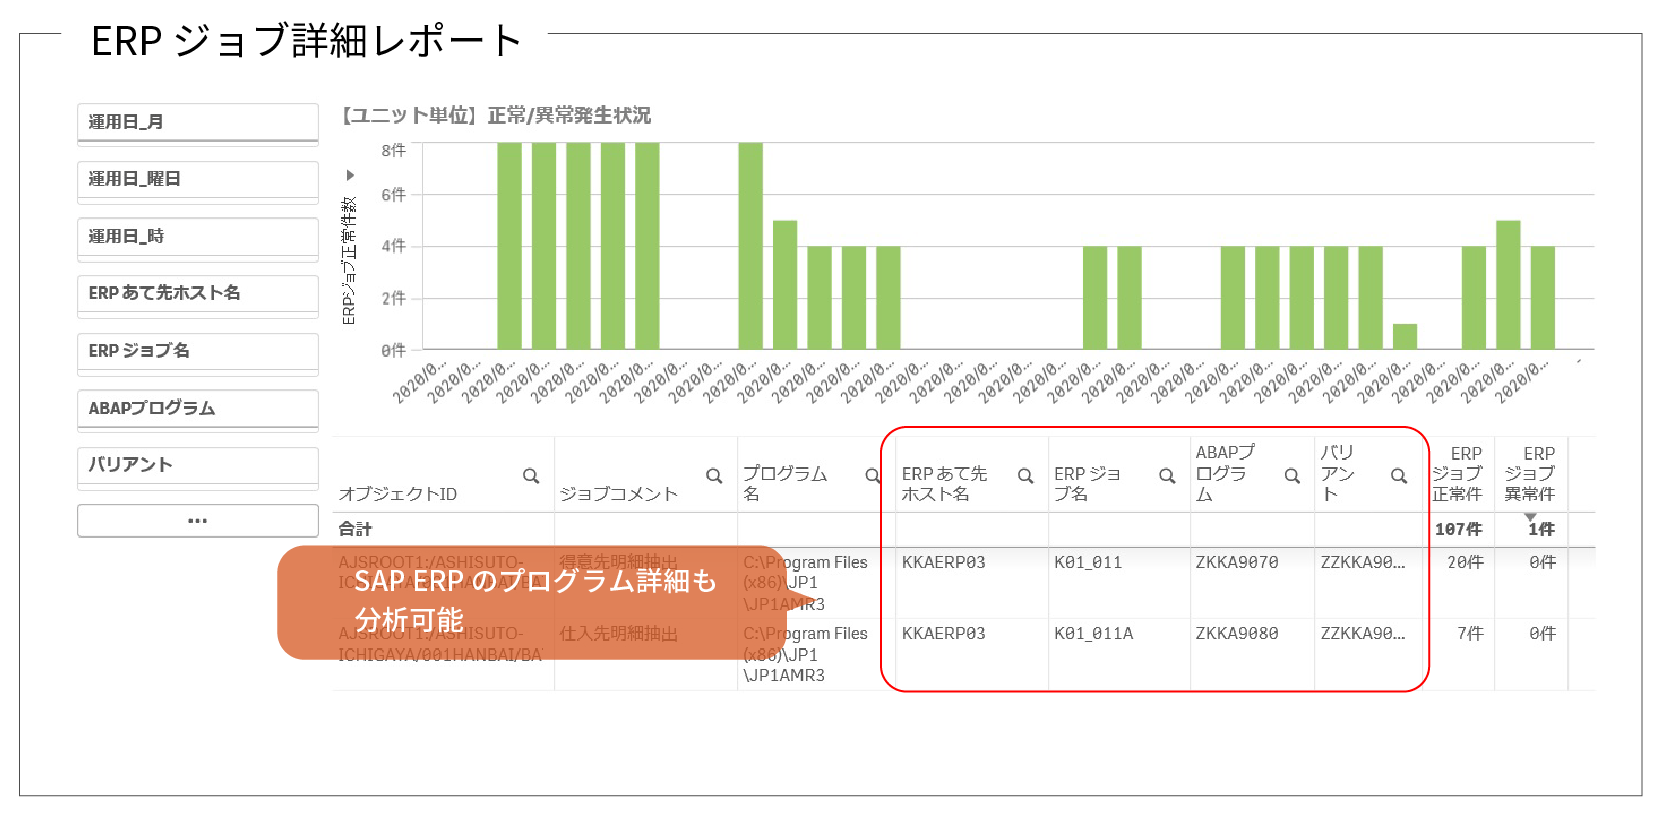Expand the chart axis triangle arrow
The width and height of the screenshot is (1659, 823).
click(350, 175)
